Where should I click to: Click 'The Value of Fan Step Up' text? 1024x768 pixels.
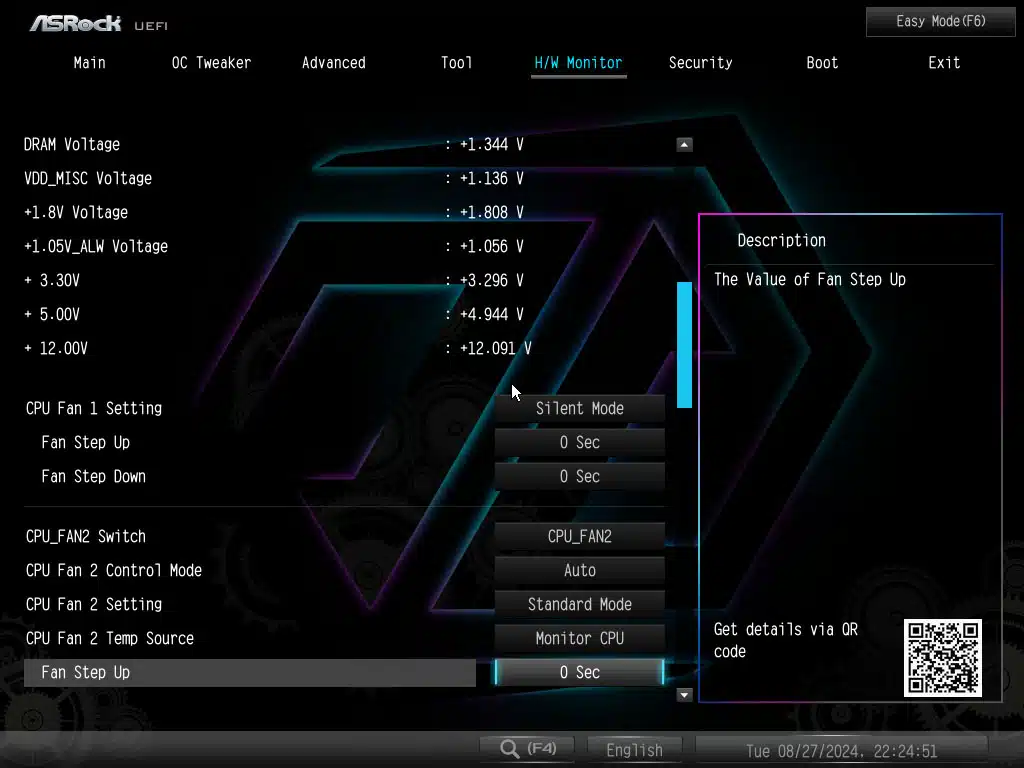(810, 280)
